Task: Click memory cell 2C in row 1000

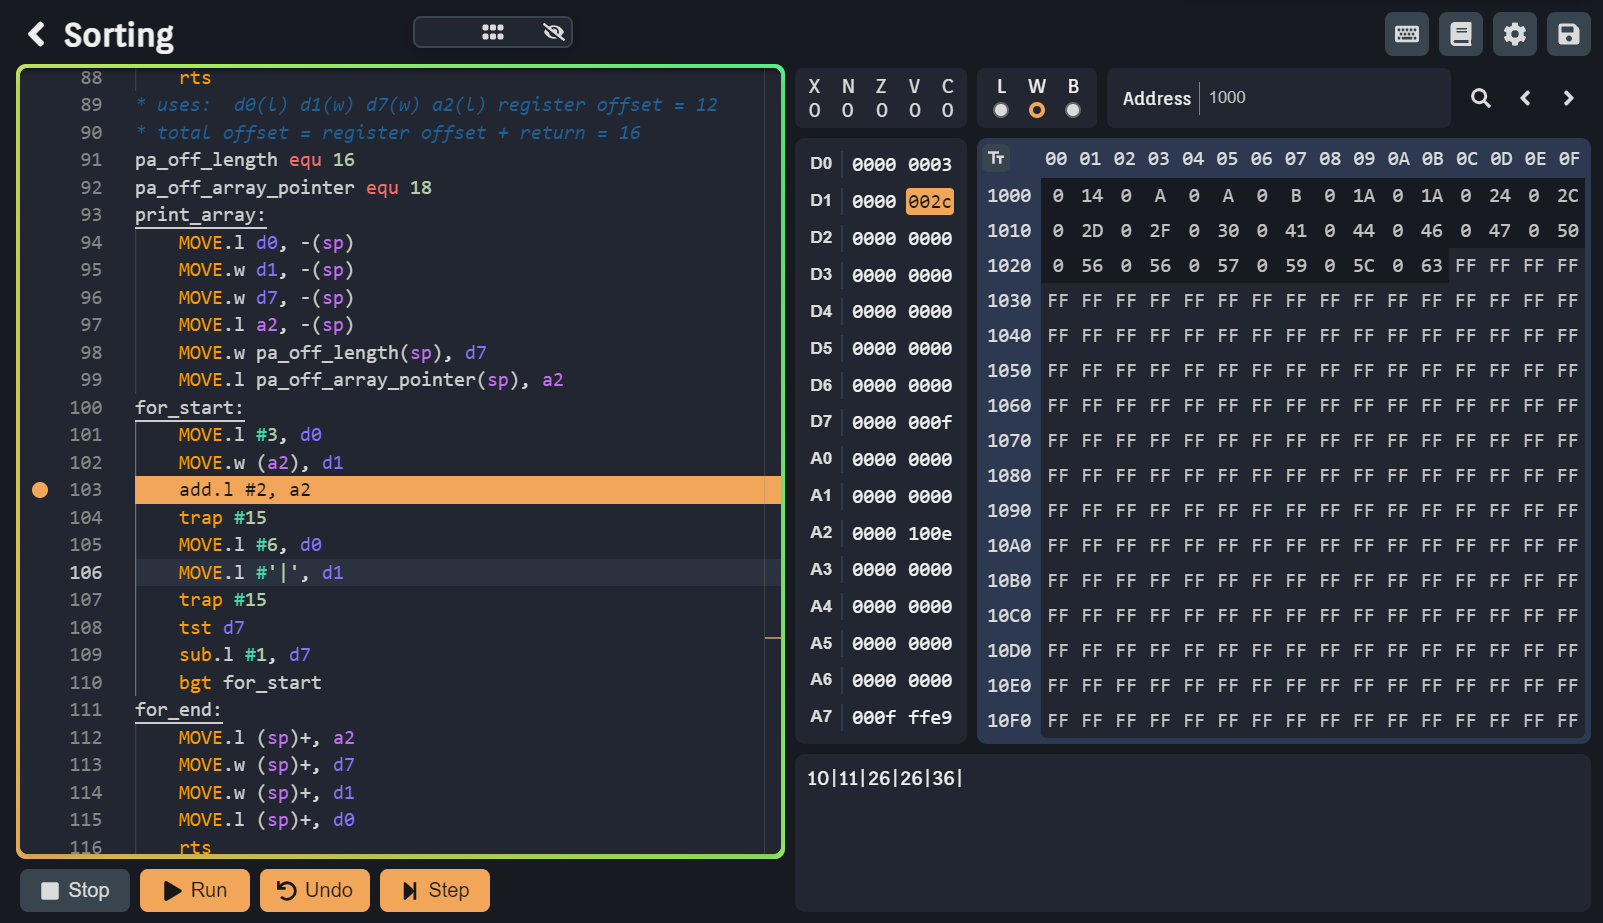Action: click(x=1568, y=196)
